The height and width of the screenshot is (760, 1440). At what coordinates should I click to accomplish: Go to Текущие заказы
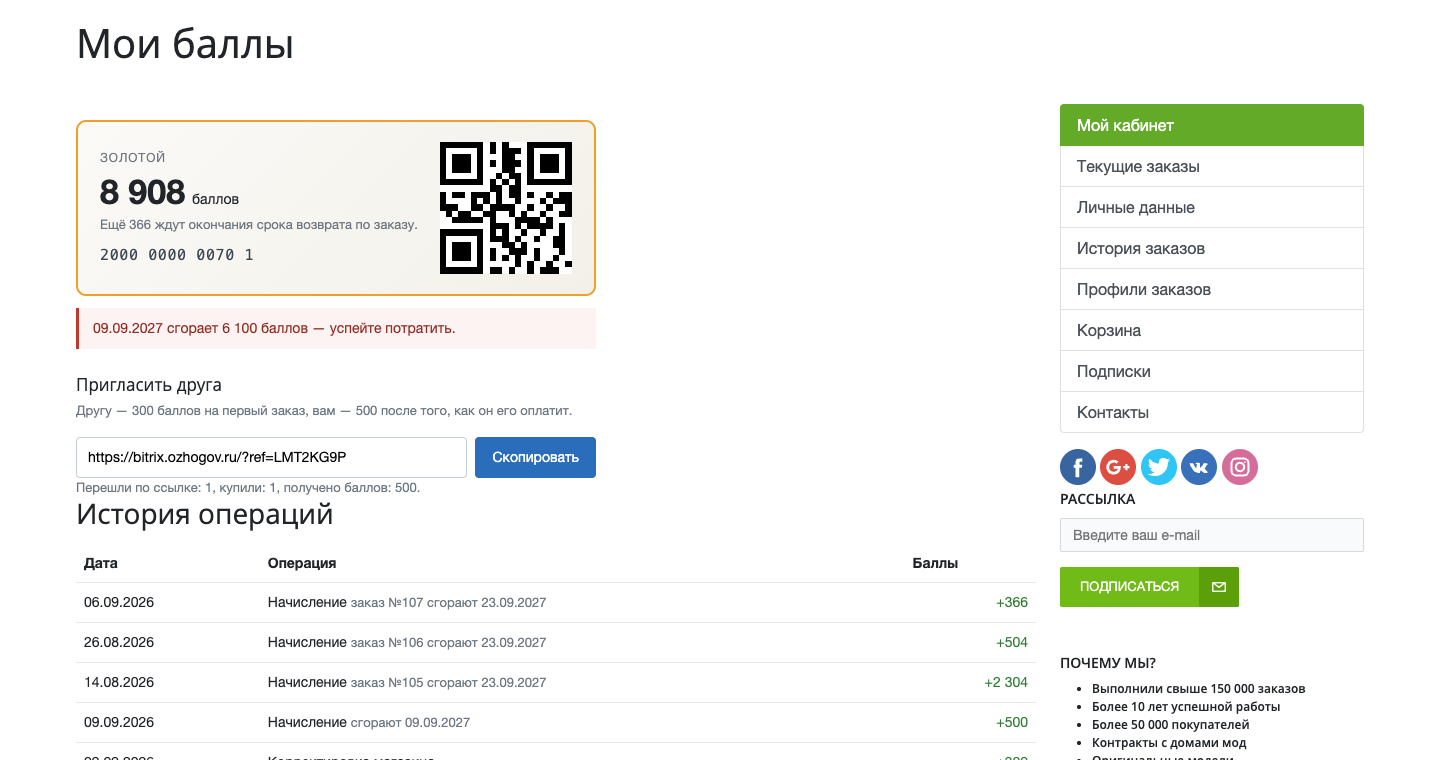pos(1212,166)
